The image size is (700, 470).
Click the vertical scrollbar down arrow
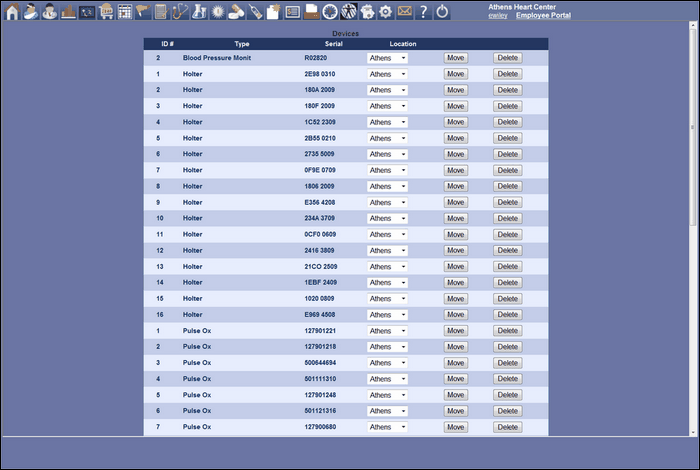(x=693, y=432)
